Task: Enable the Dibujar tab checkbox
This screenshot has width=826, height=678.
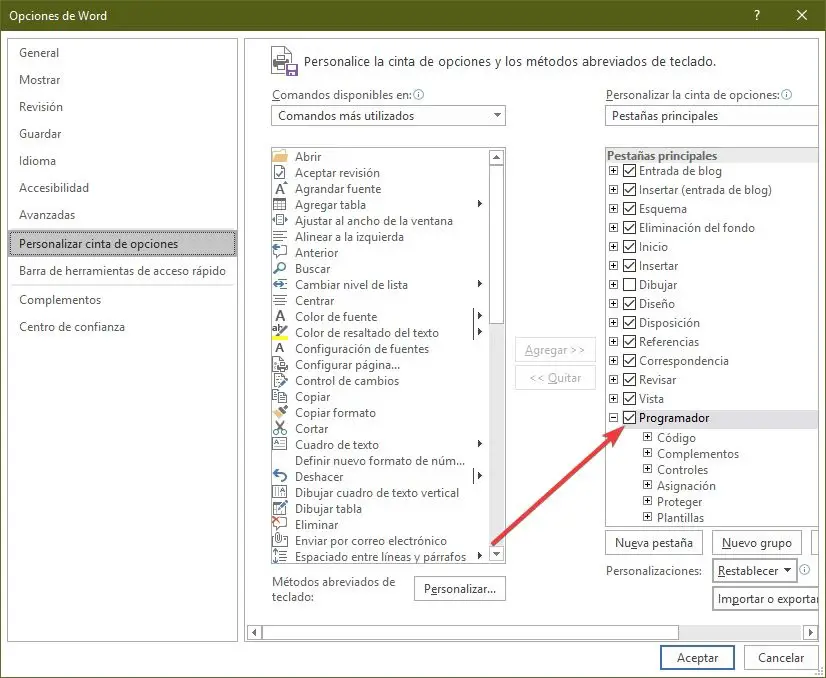Action: pyautogui.click(x=629, y=284)
